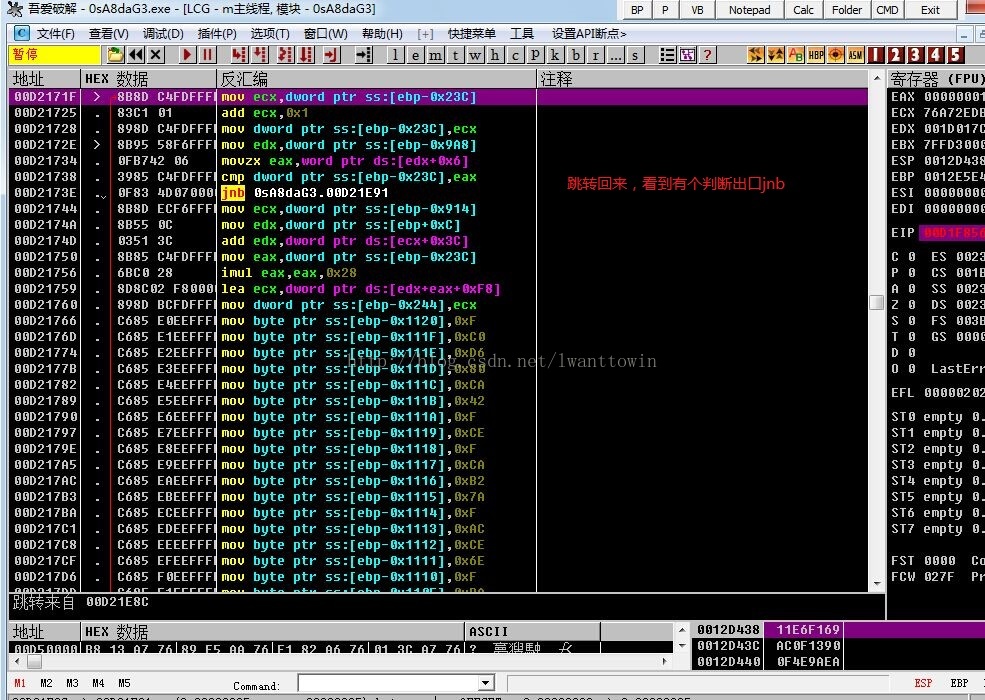Click the disassembly scrollbar down arrow

coord(877,584)
